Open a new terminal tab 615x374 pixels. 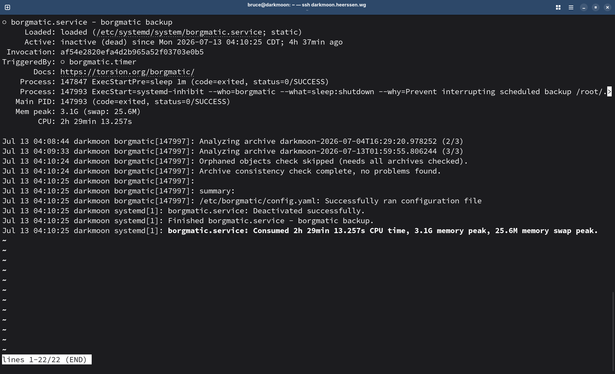click(x=7, y=7)
